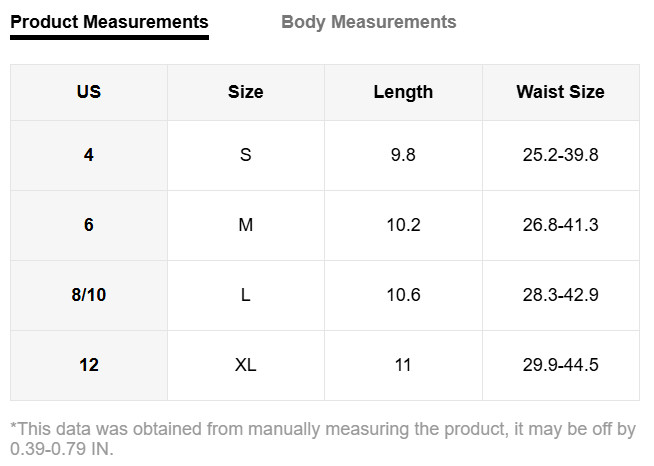Click the Waist Size column header
This screenshot has width=654, height=466.
pyautogui.click(x=560, y=92)
